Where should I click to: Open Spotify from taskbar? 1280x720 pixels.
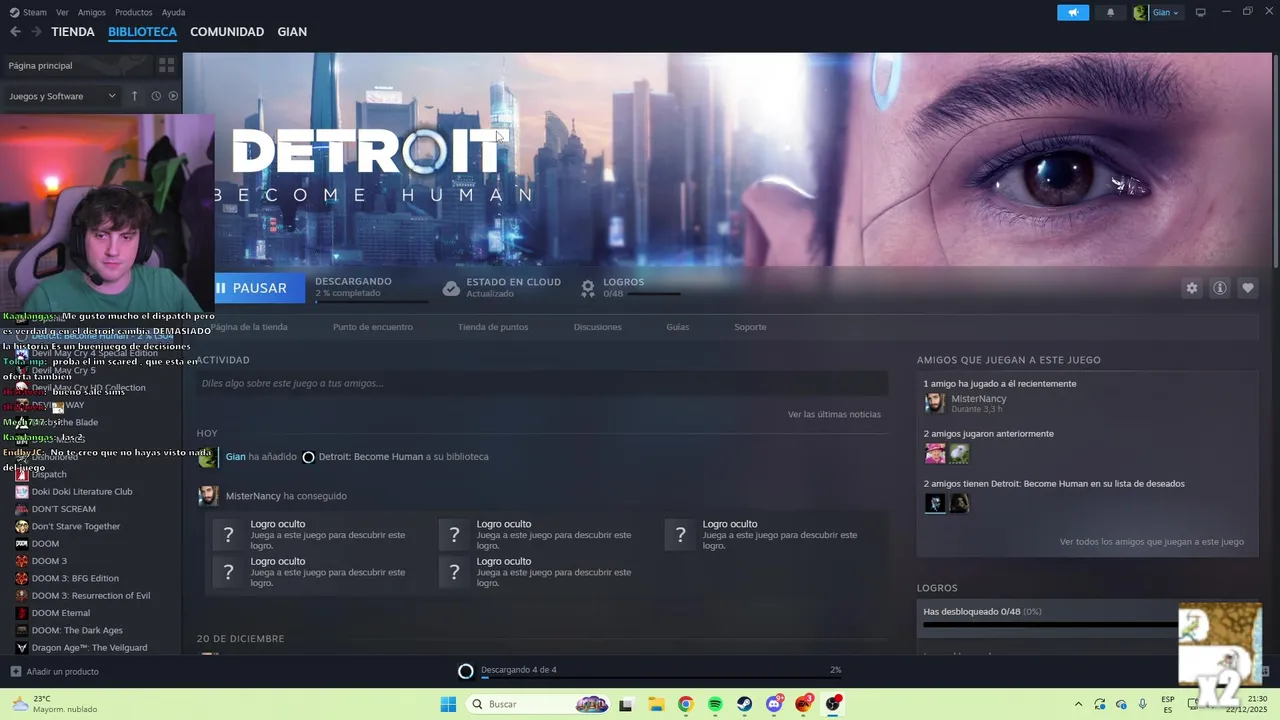tap(715, 704)
